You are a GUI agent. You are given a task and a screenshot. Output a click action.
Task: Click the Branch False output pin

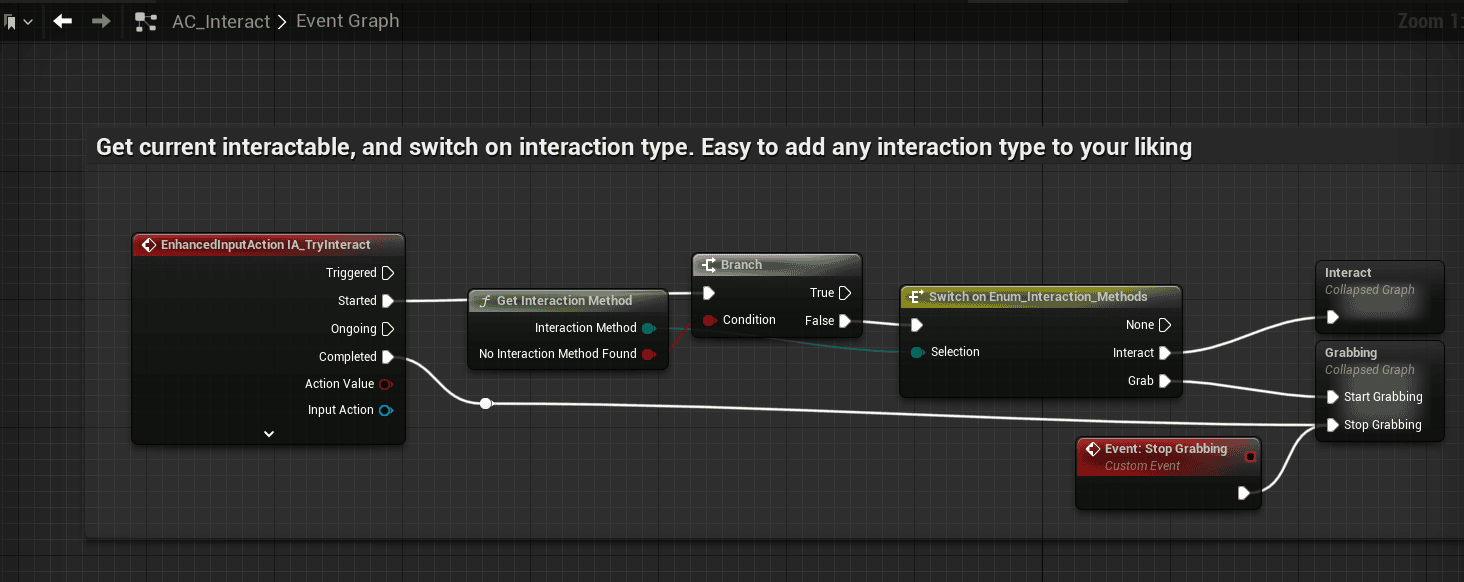pos(845,321)
